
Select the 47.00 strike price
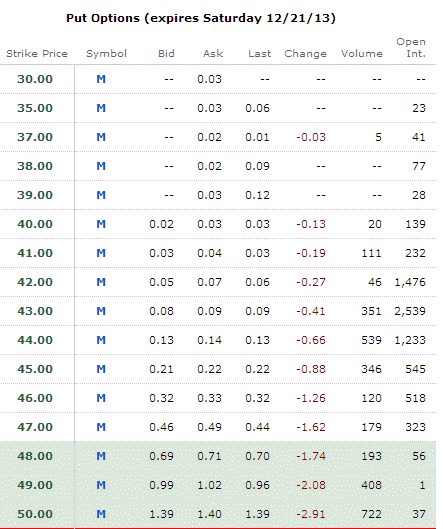pyautogui.click(x=35, y=427)
